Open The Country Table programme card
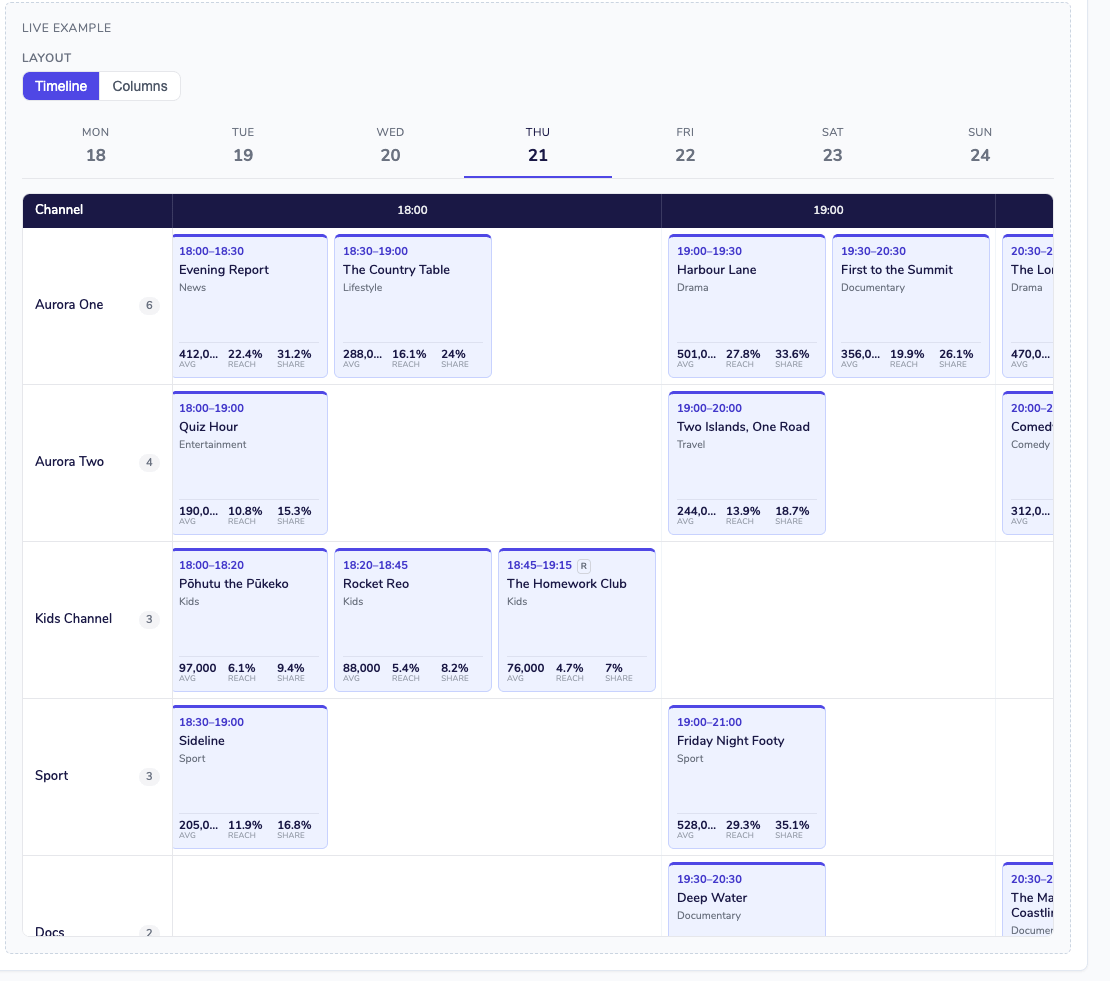The height and width of the screenshot is (981, 1110). tap(413, 306)
